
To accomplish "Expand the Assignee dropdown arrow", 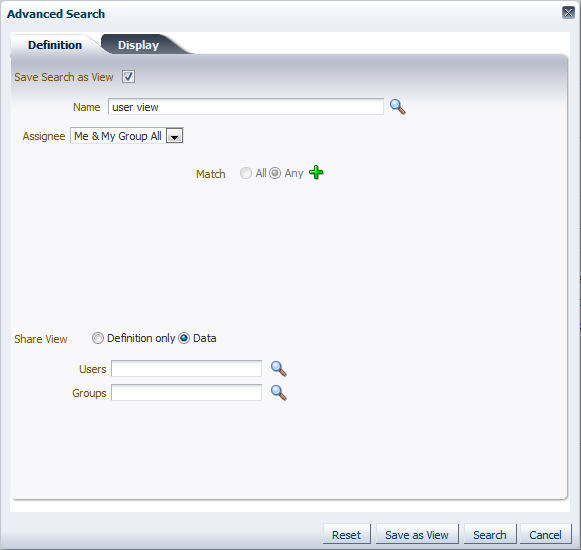I will (175, 136).
